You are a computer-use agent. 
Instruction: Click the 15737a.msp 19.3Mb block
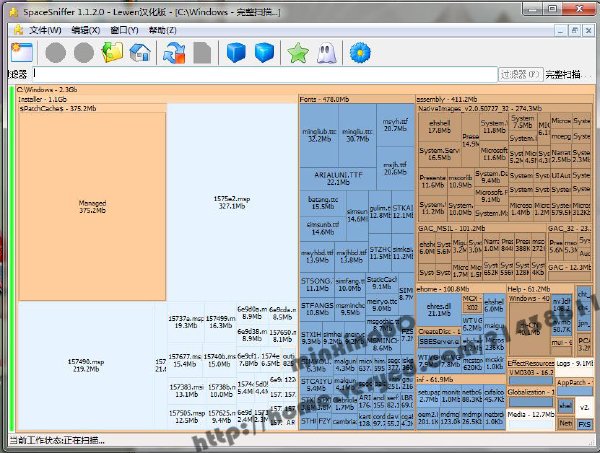(186, 322)
